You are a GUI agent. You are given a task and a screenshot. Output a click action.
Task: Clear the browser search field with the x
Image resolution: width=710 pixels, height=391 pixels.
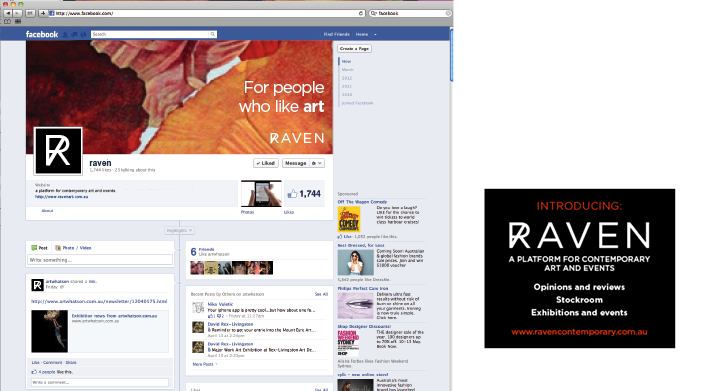click(x=448, y=14)
